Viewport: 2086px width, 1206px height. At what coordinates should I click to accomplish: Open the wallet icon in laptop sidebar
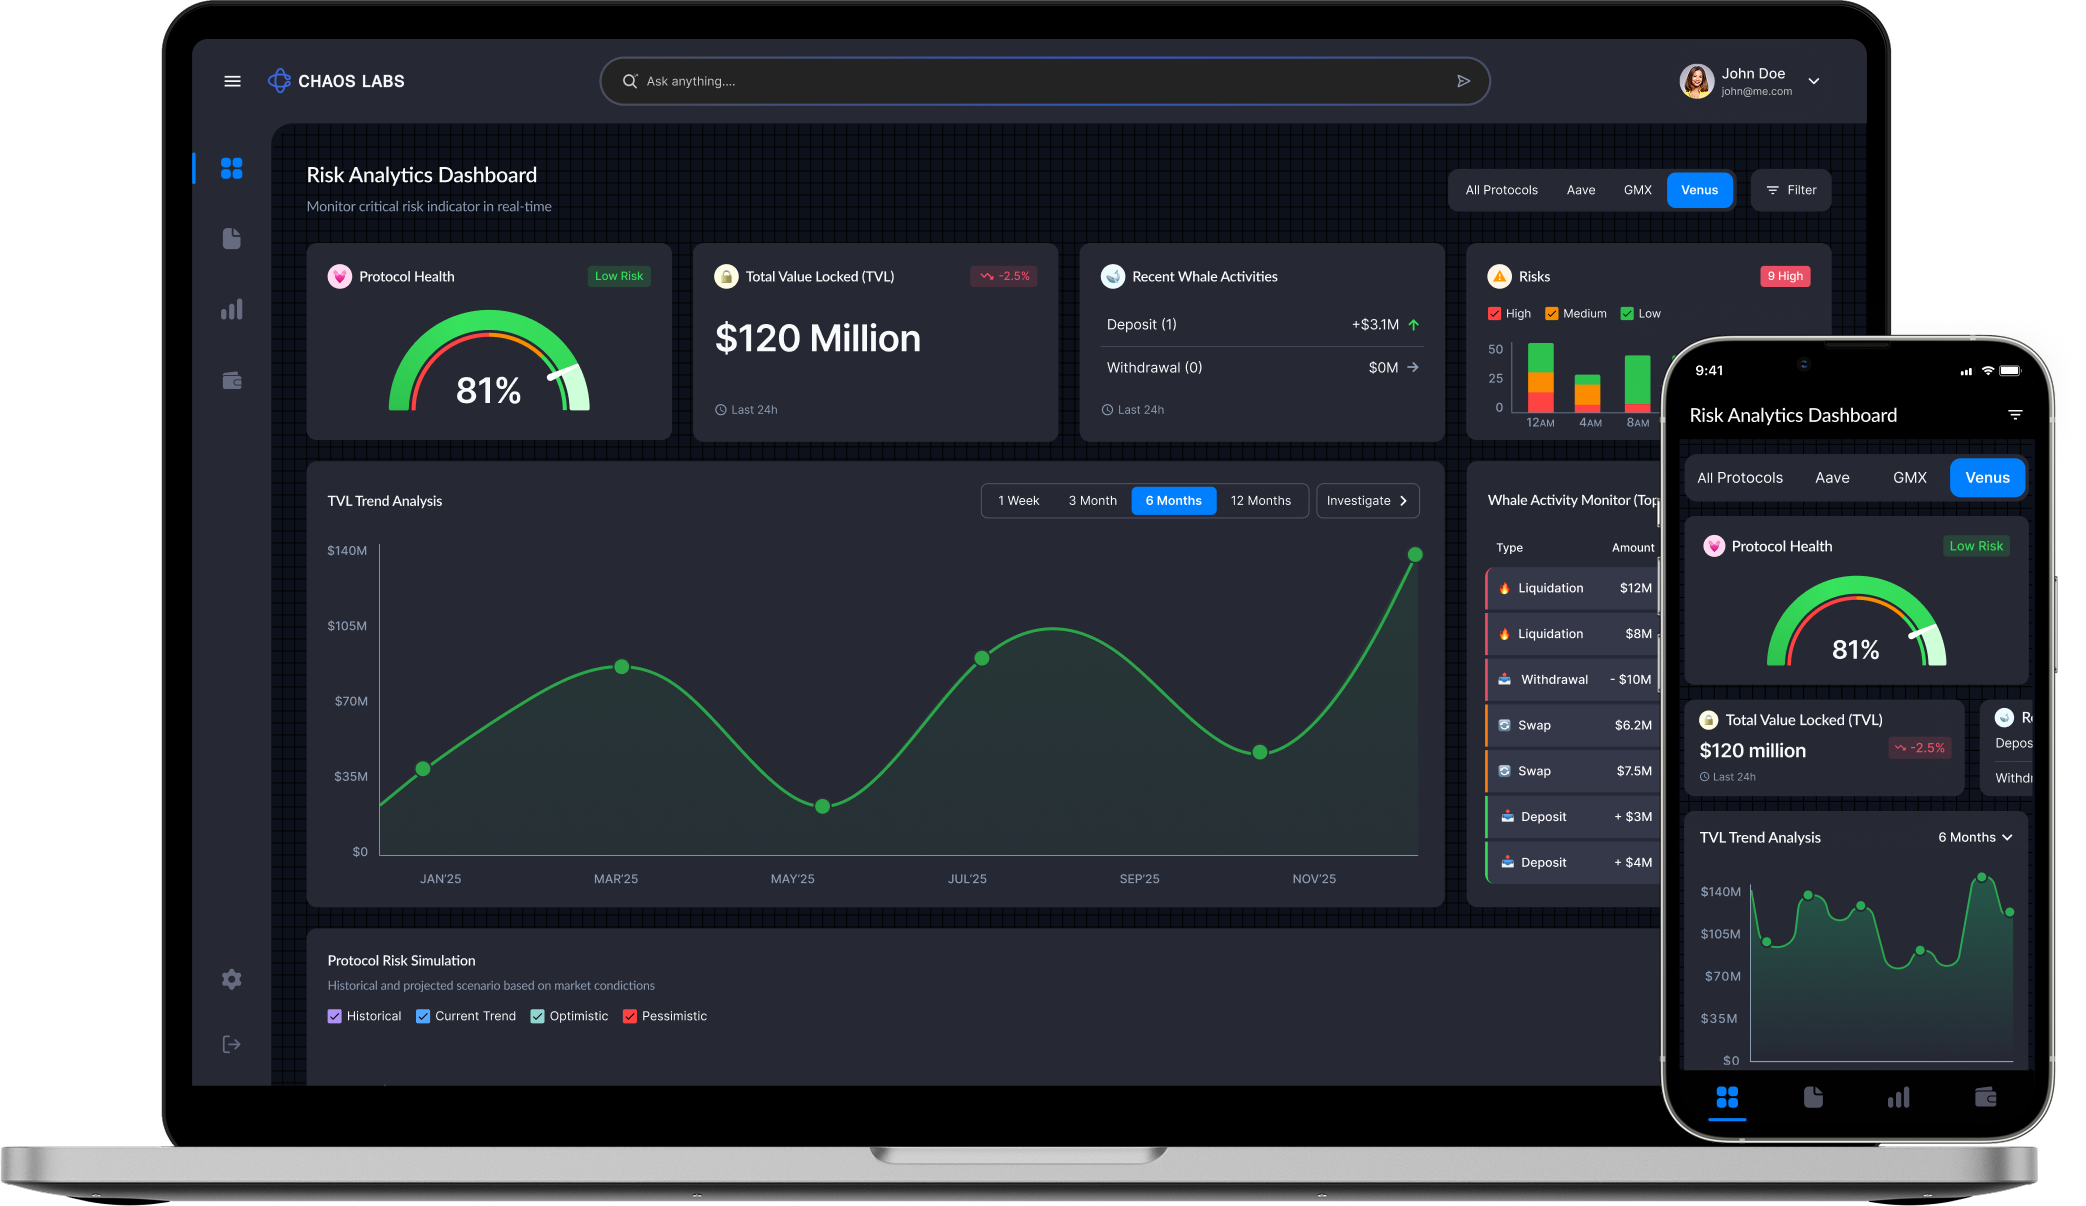(x=232, y=380)
